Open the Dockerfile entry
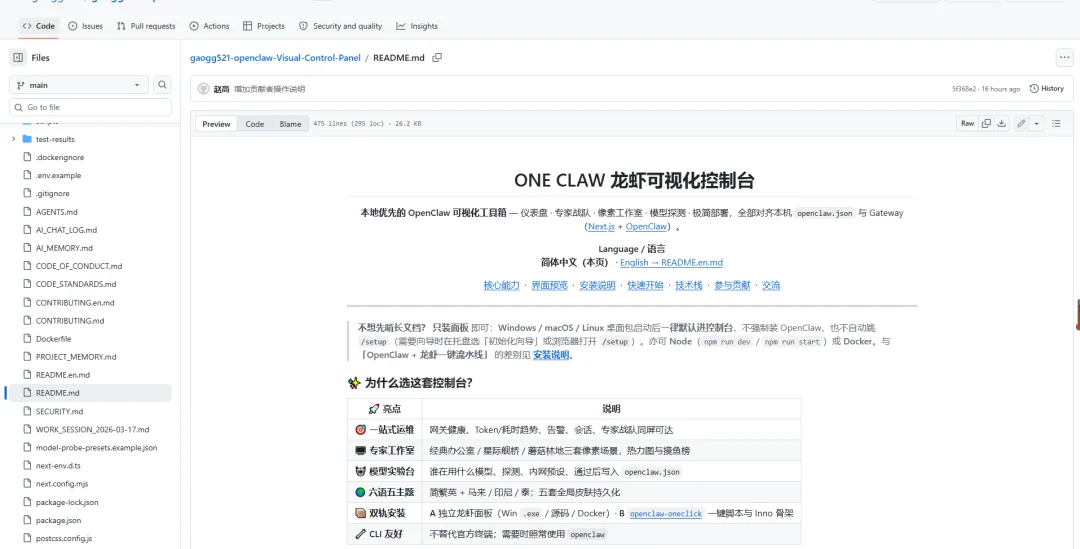The image size is (1080, 549). click(53, 339)
